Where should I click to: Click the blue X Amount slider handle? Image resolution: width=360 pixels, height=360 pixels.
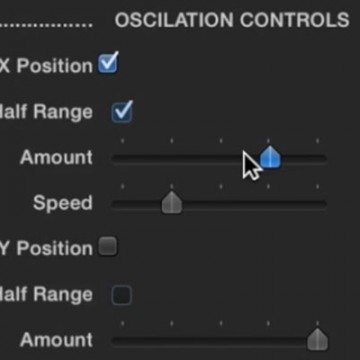coord(270,157)
